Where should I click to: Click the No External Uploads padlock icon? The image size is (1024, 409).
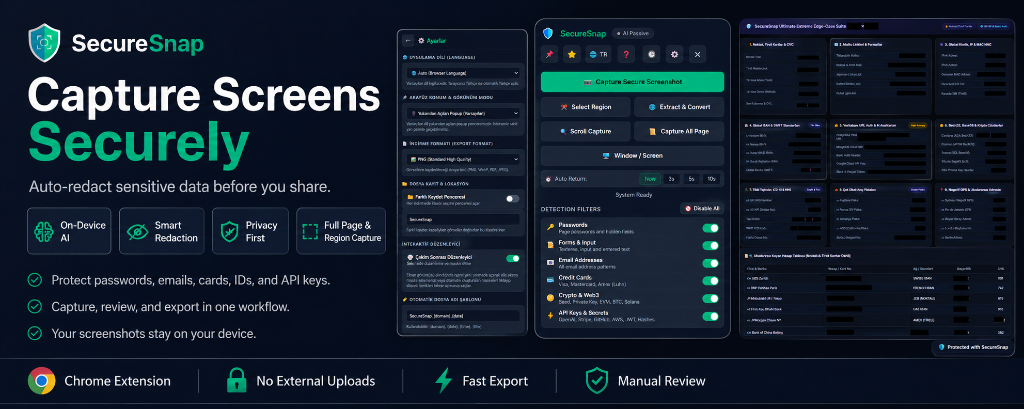(236, 380)
